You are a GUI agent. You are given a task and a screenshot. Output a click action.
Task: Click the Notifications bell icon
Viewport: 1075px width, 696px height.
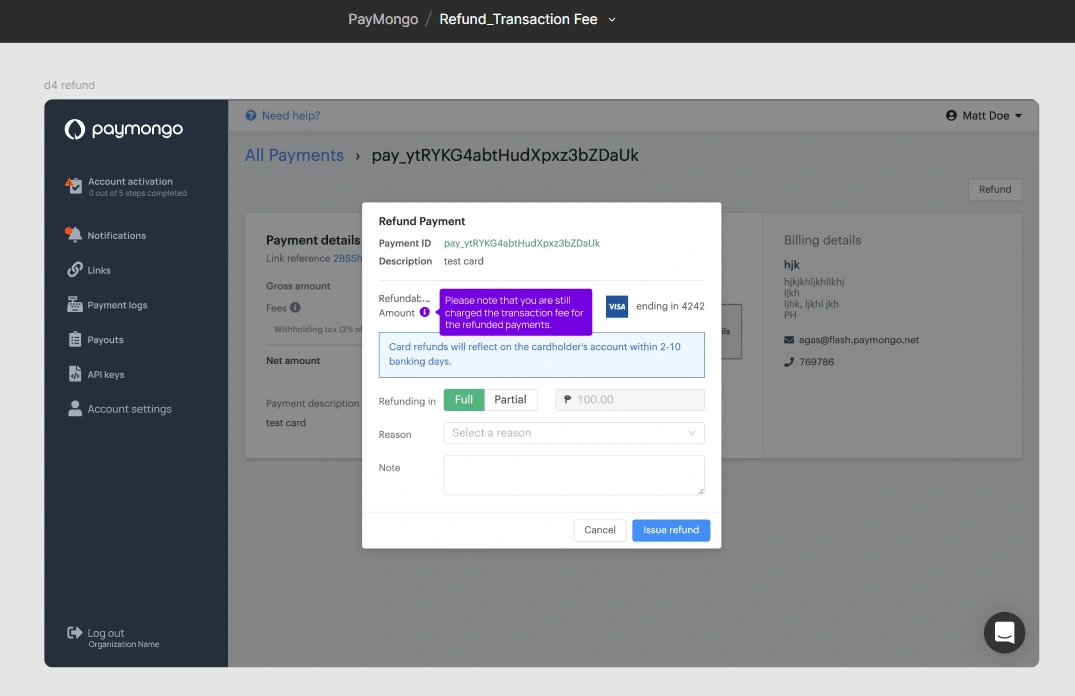(73, 235)
